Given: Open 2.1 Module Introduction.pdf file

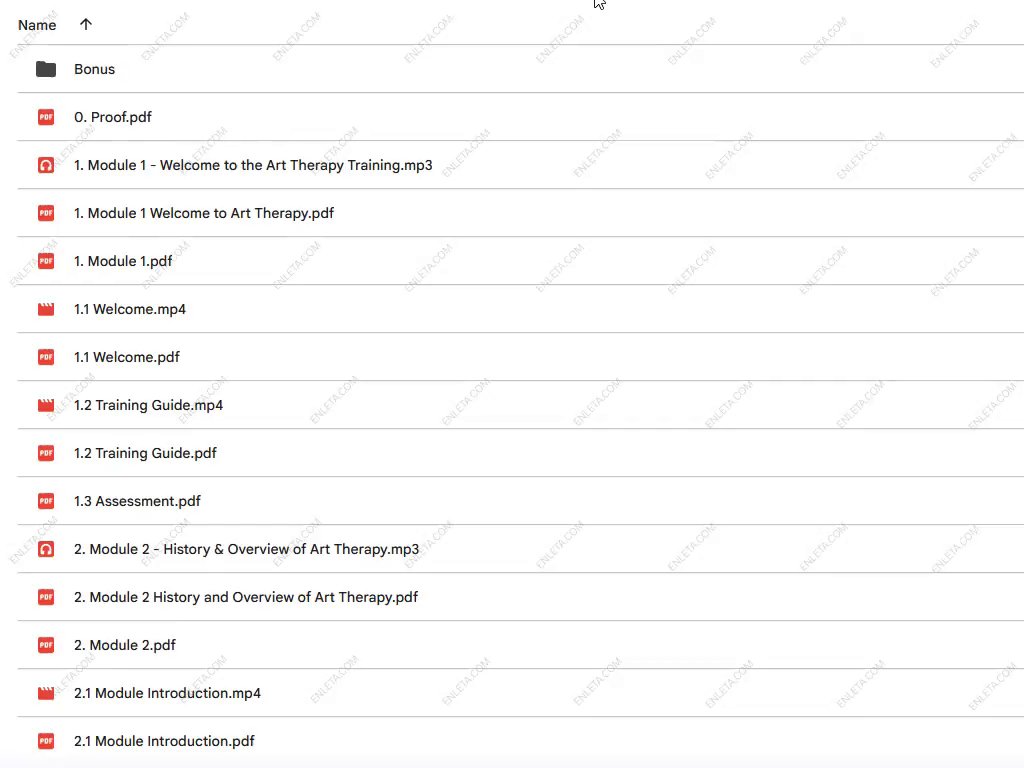Looking at the screenshot, I should 164,741.
